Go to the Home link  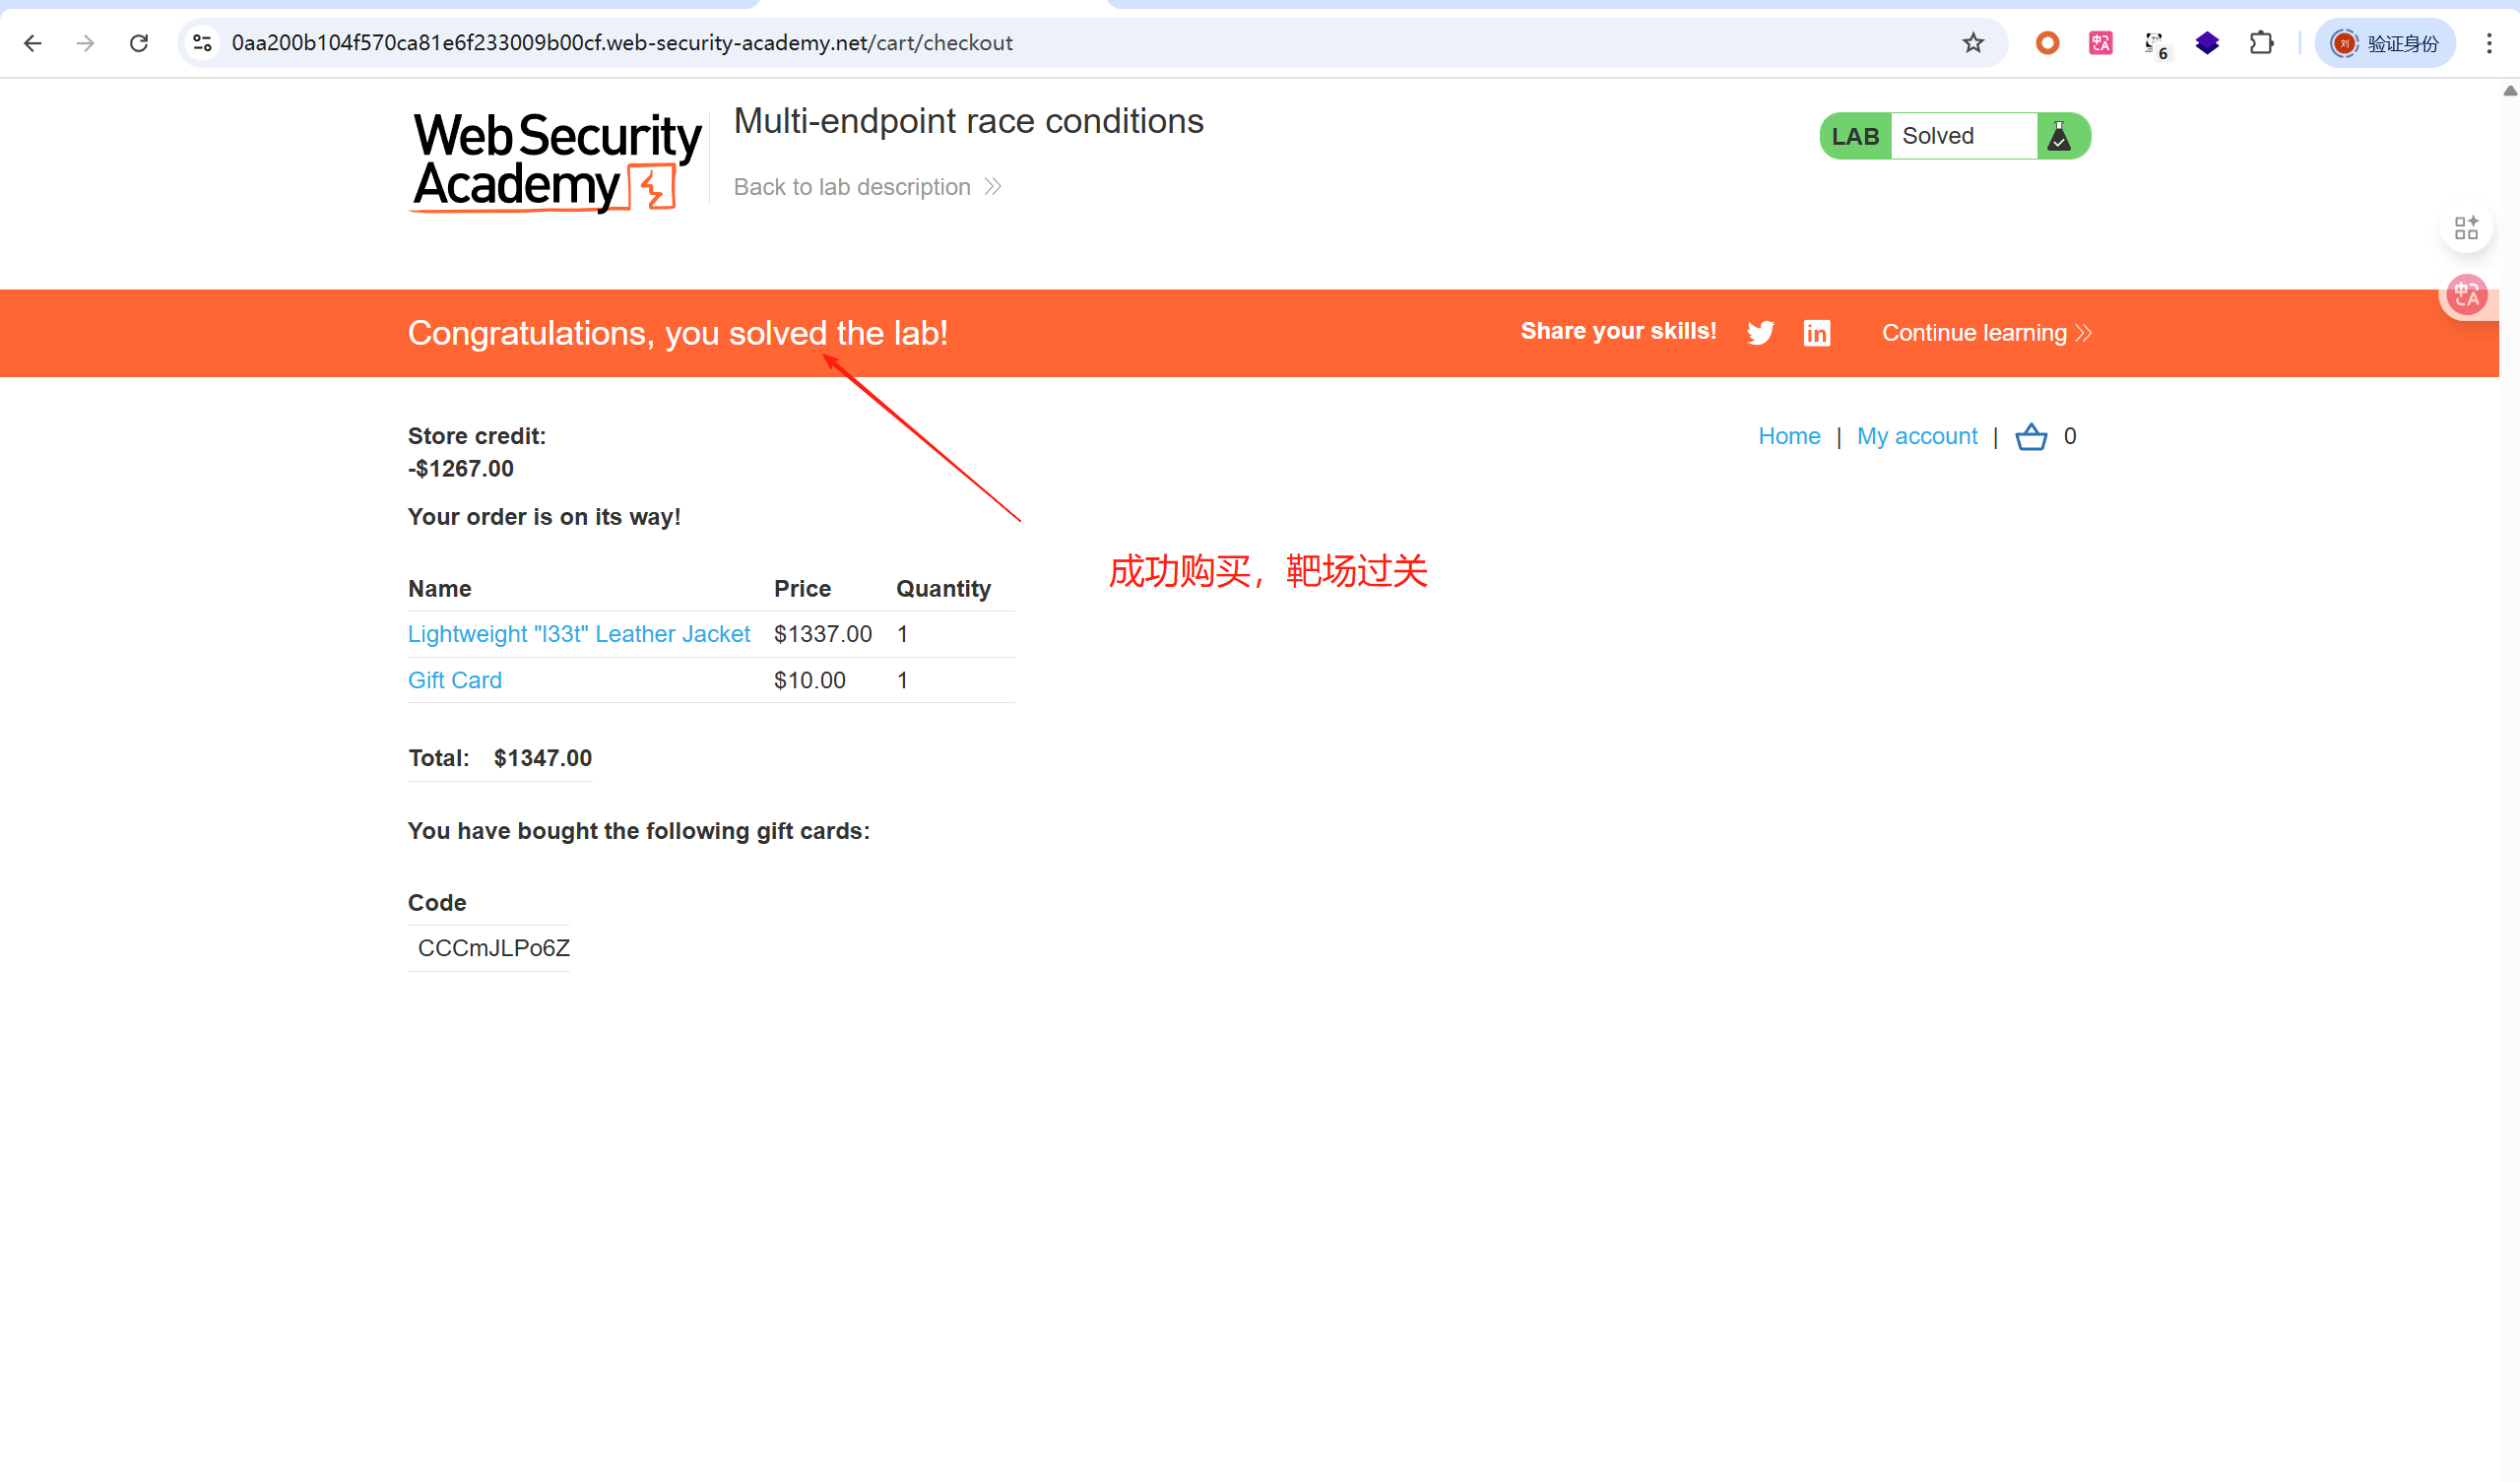(x=1789, y=436)
